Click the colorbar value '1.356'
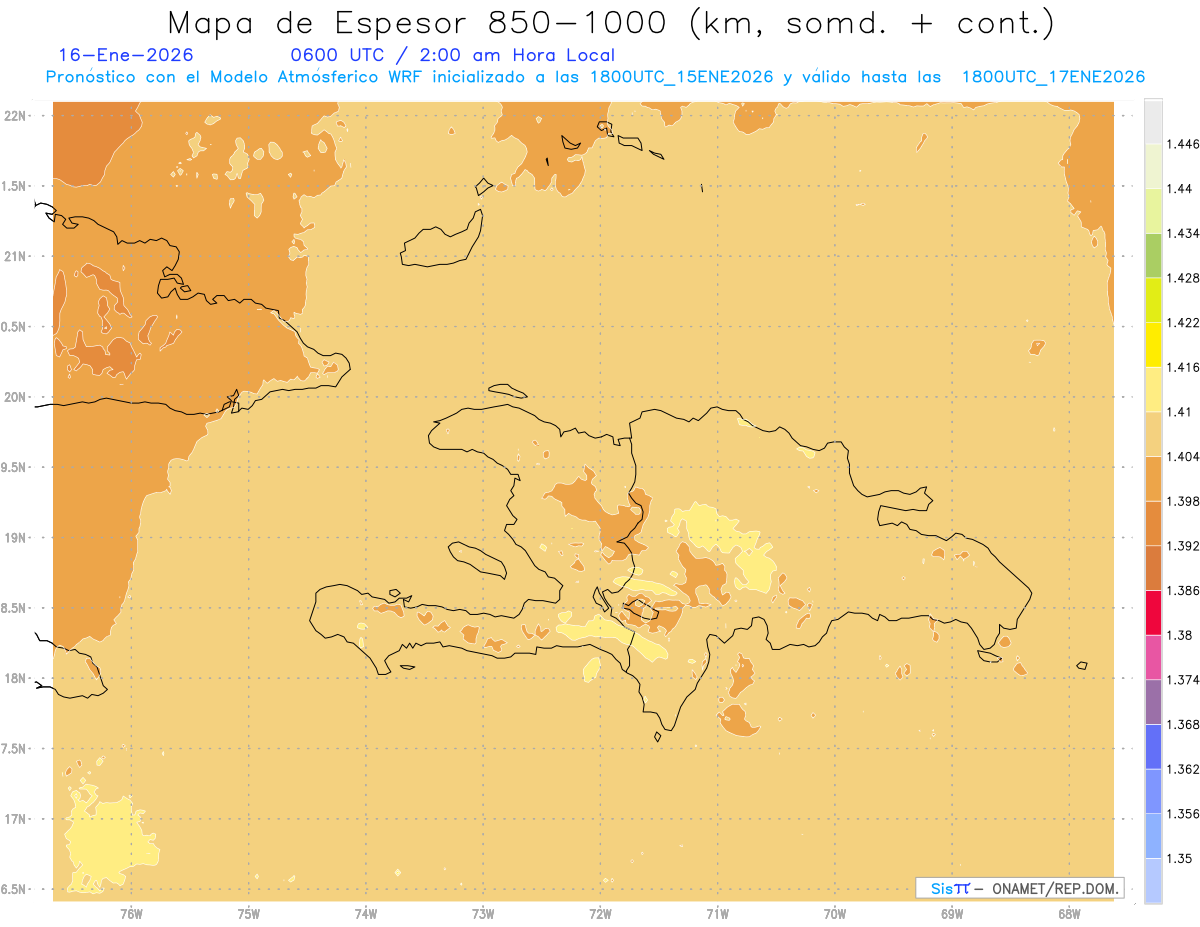 coord(1183,814)
